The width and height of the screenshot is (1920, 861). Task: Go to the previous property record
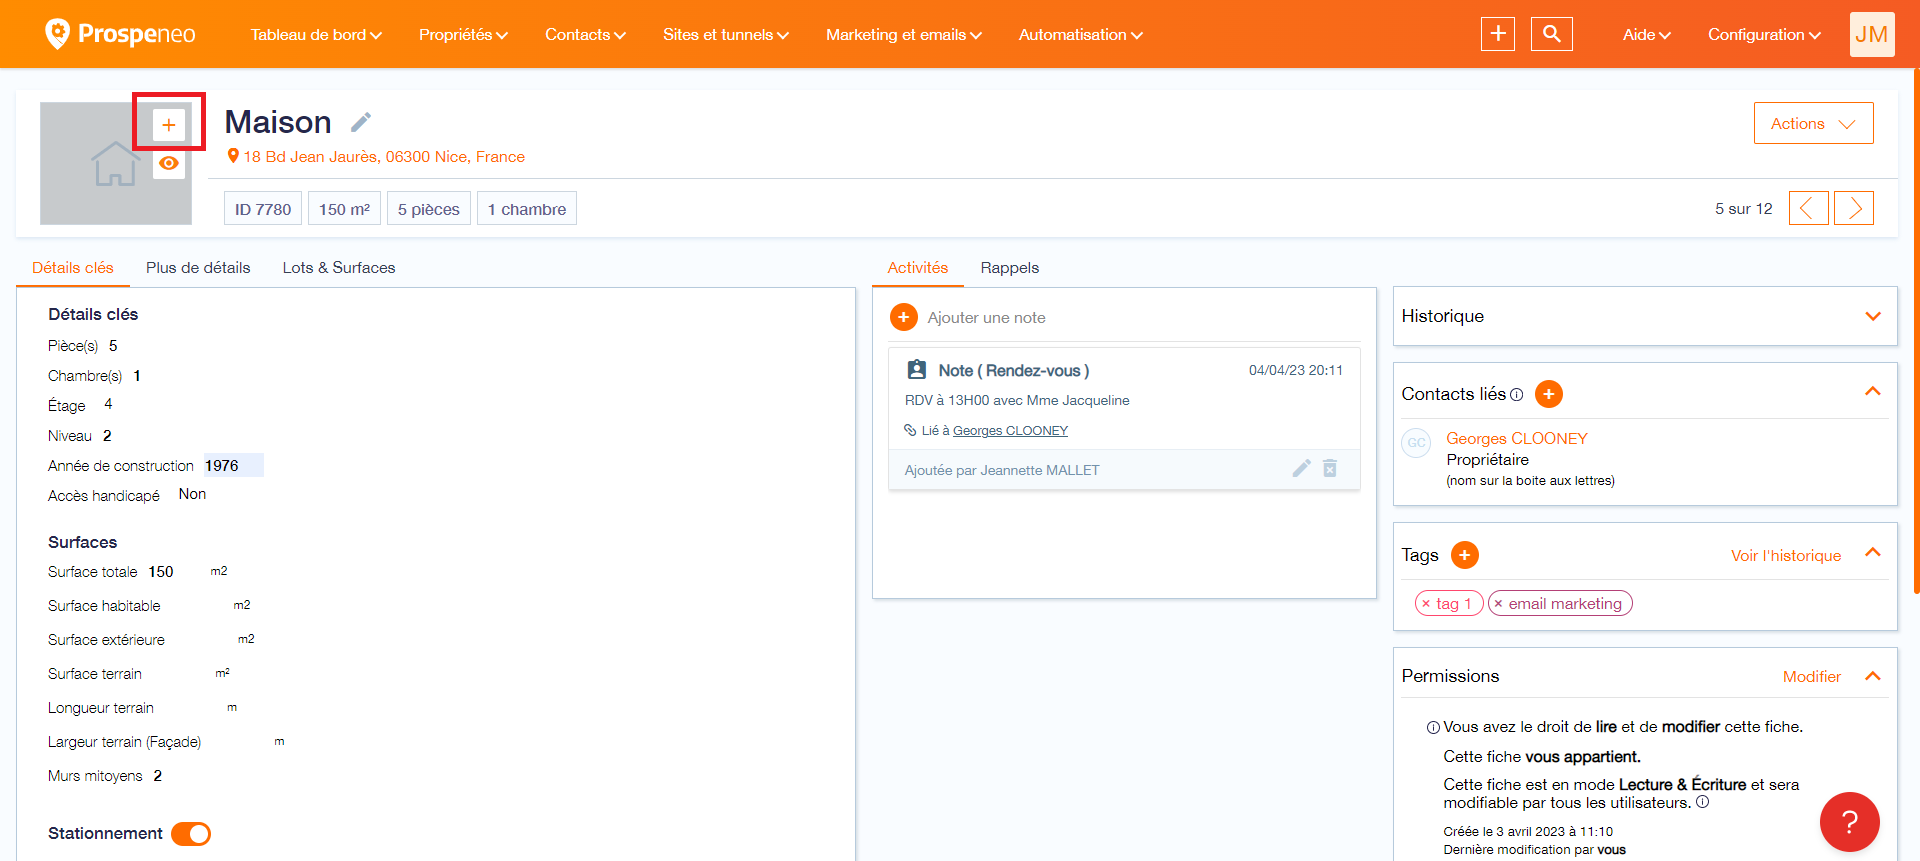click(1808, 208)
